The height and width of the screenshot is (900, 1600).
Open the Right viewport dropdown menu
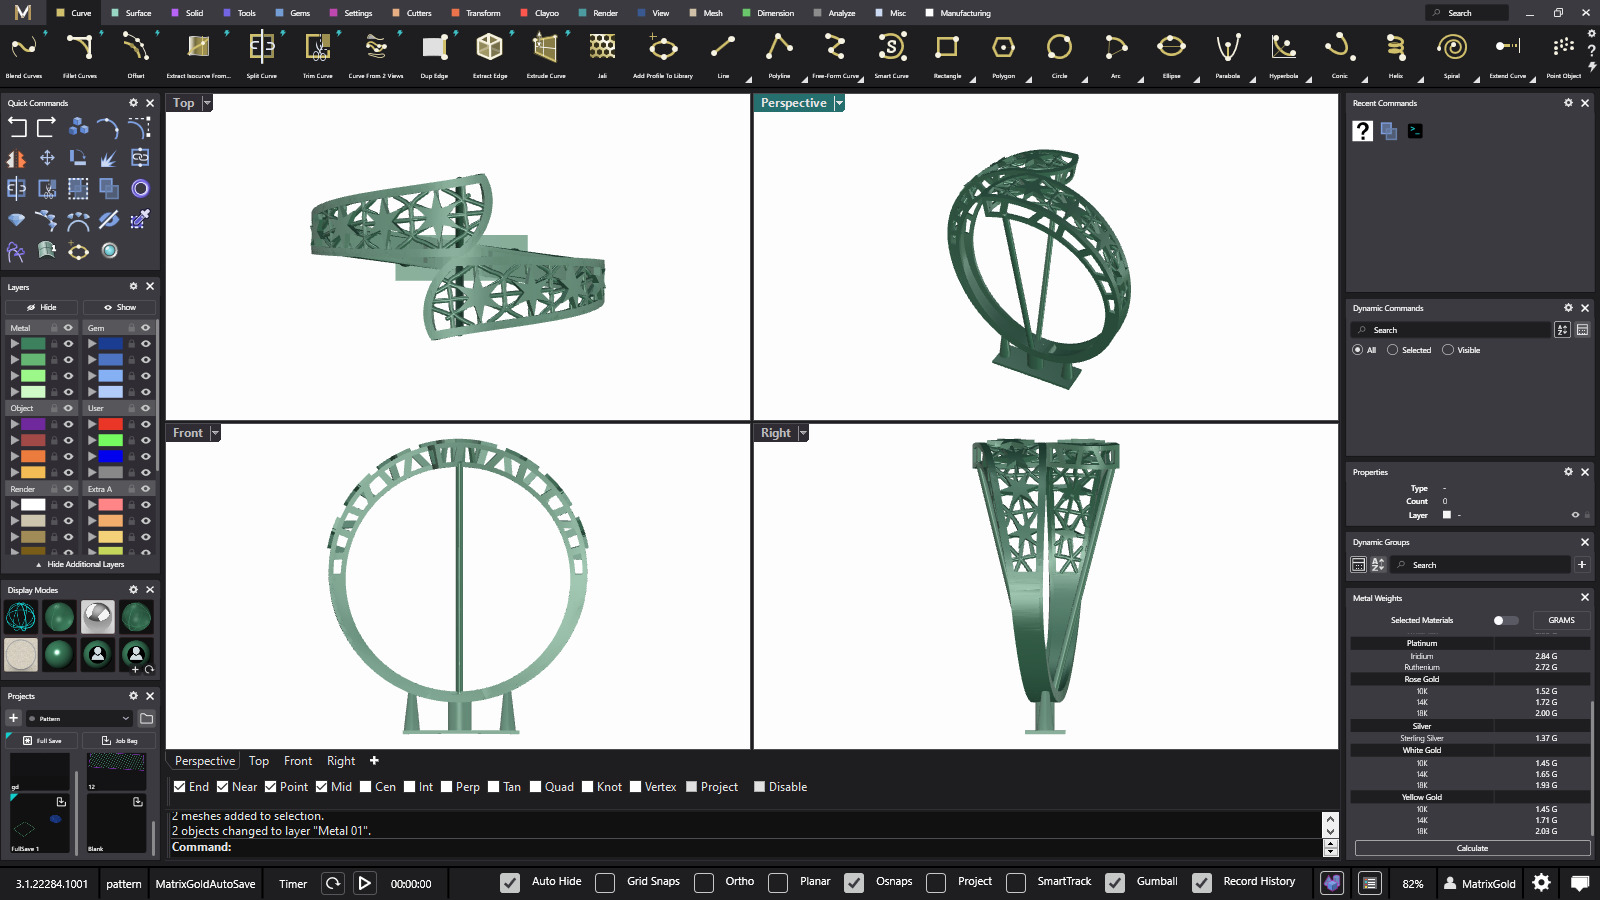point(803,433)
